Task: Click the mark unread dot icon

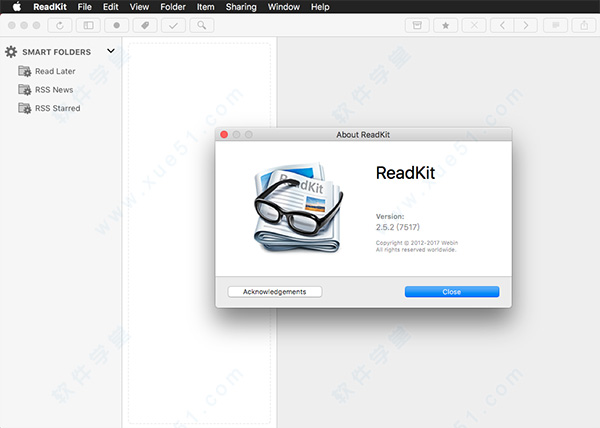Action: click(x=117, y=26)
